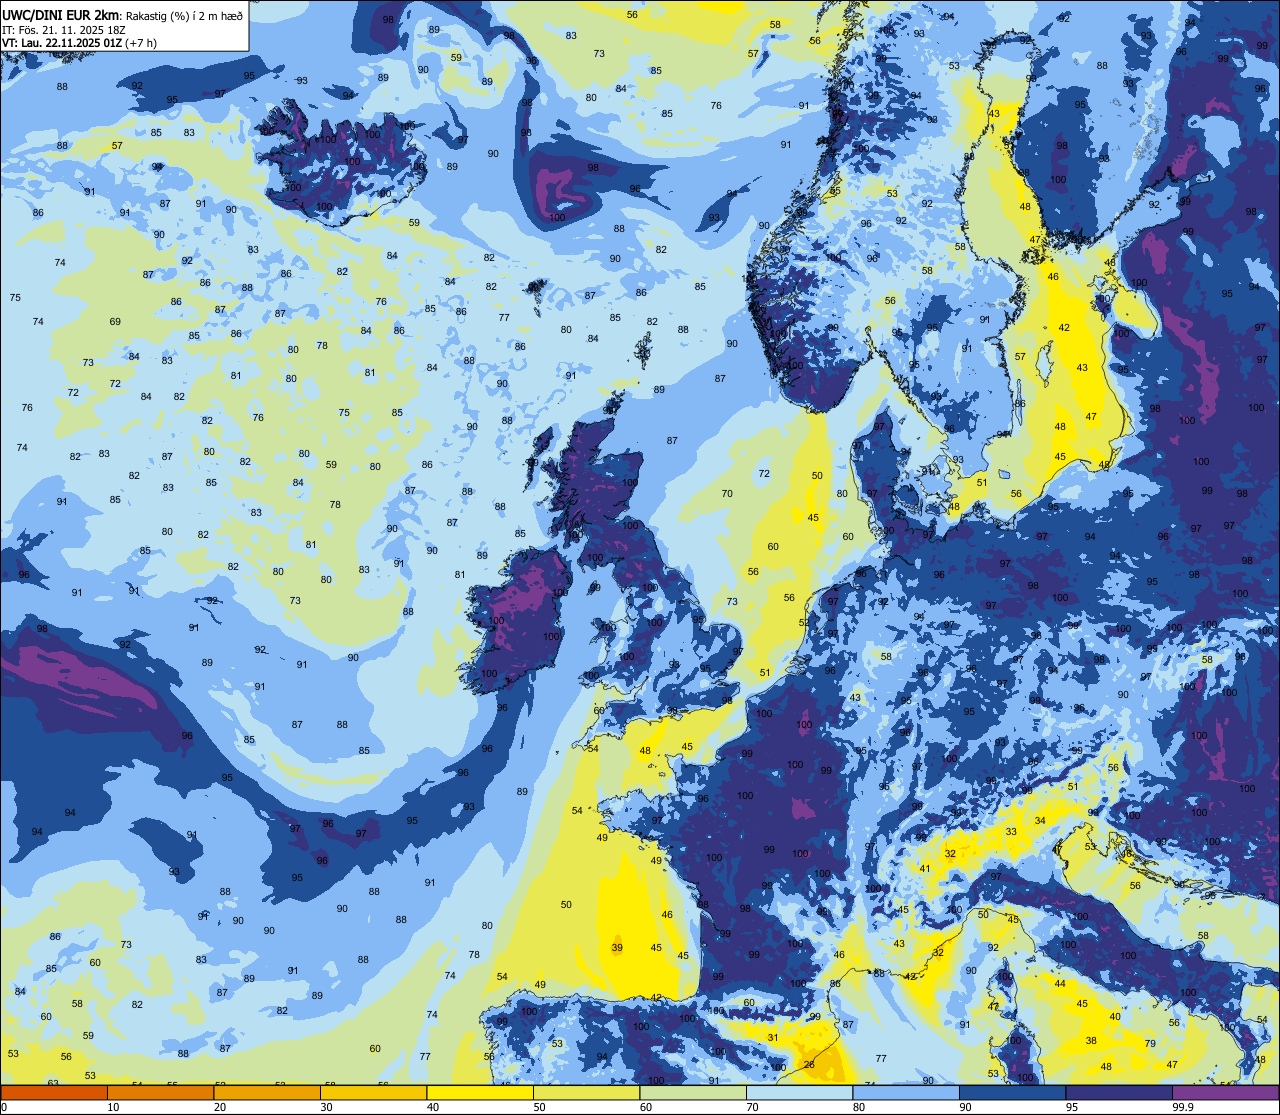The height and width of the screenshot is (1115, 1280).
Task: Pick the purple legend segment above 99.9
Action: 1225,1092
